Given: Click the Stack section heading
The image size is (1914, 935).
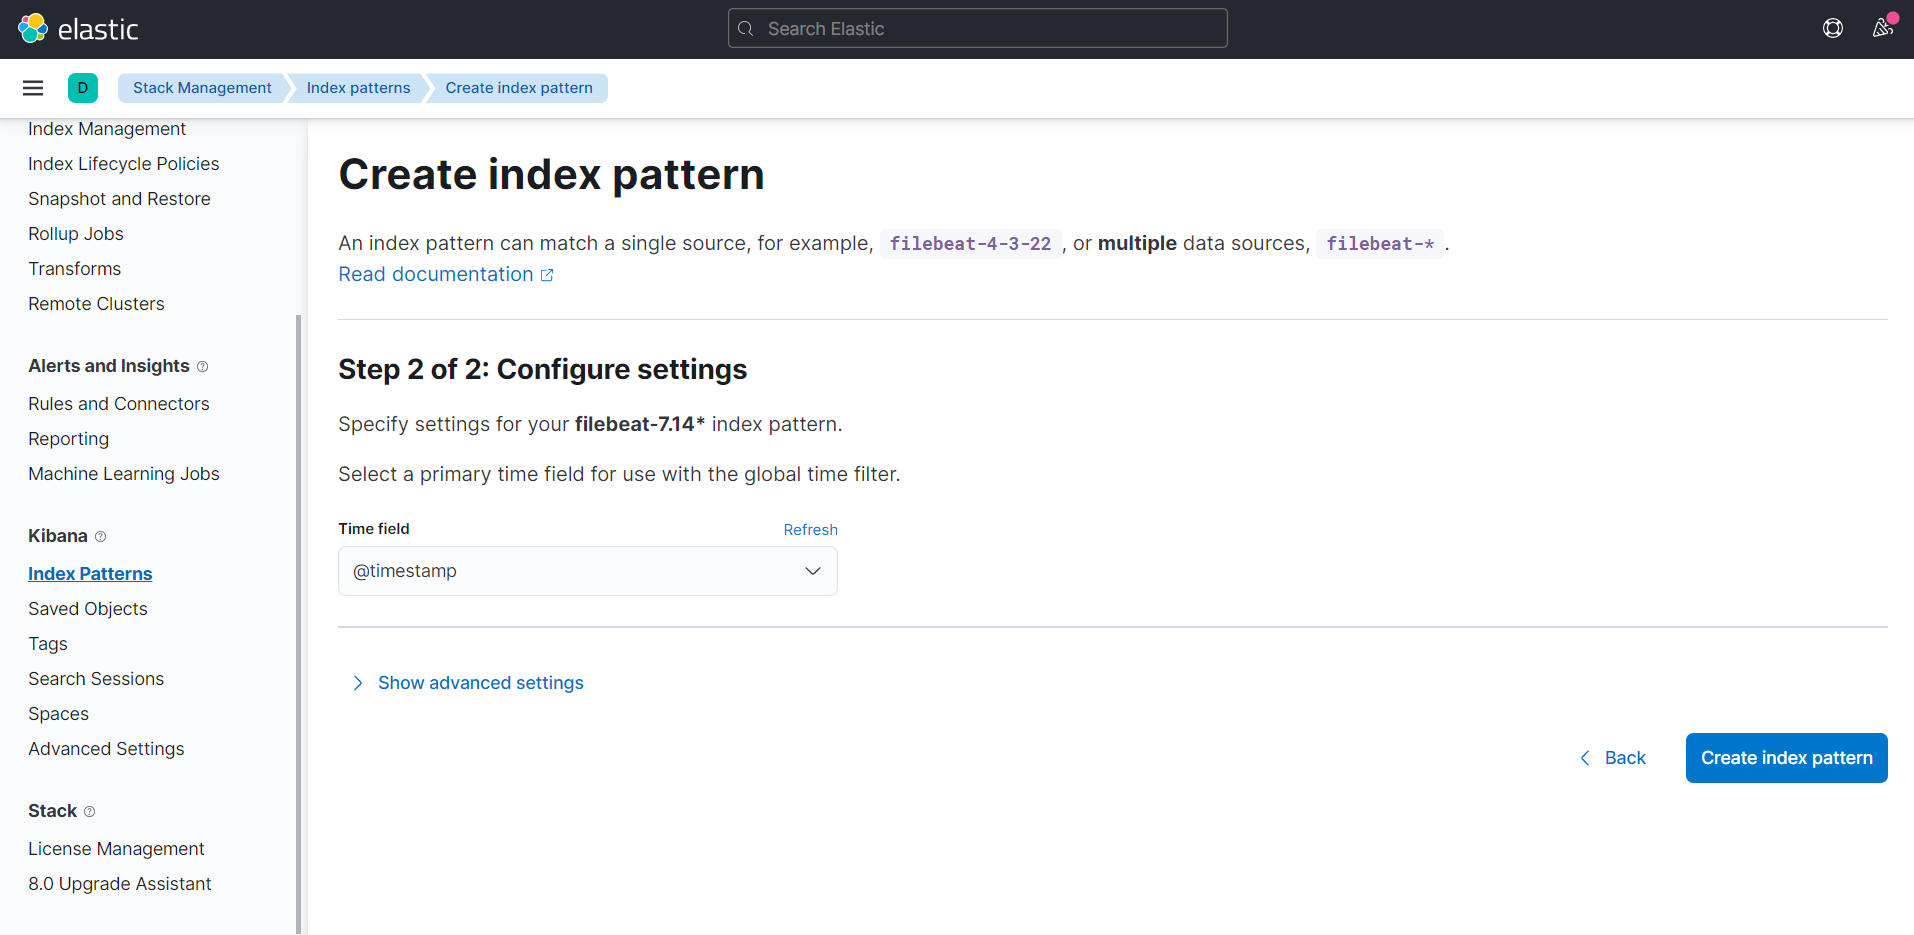Looking at the screenshot, I should coord(53,811).
